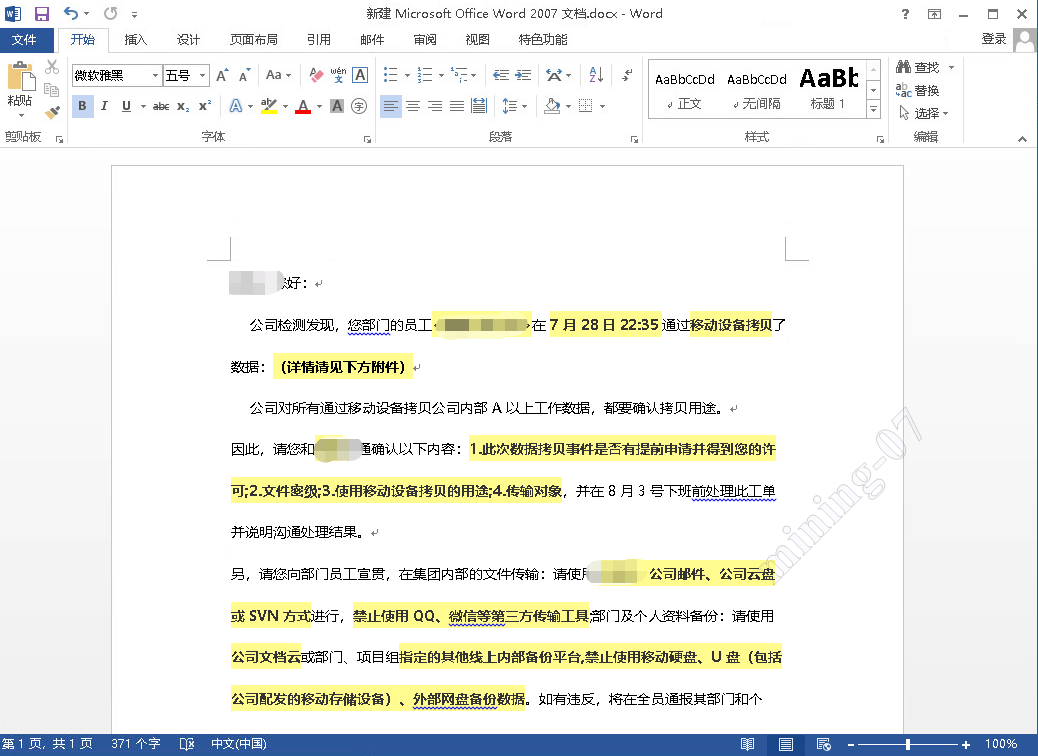
Task: Open the line spacing dropdown
Action: click(514, 106)
